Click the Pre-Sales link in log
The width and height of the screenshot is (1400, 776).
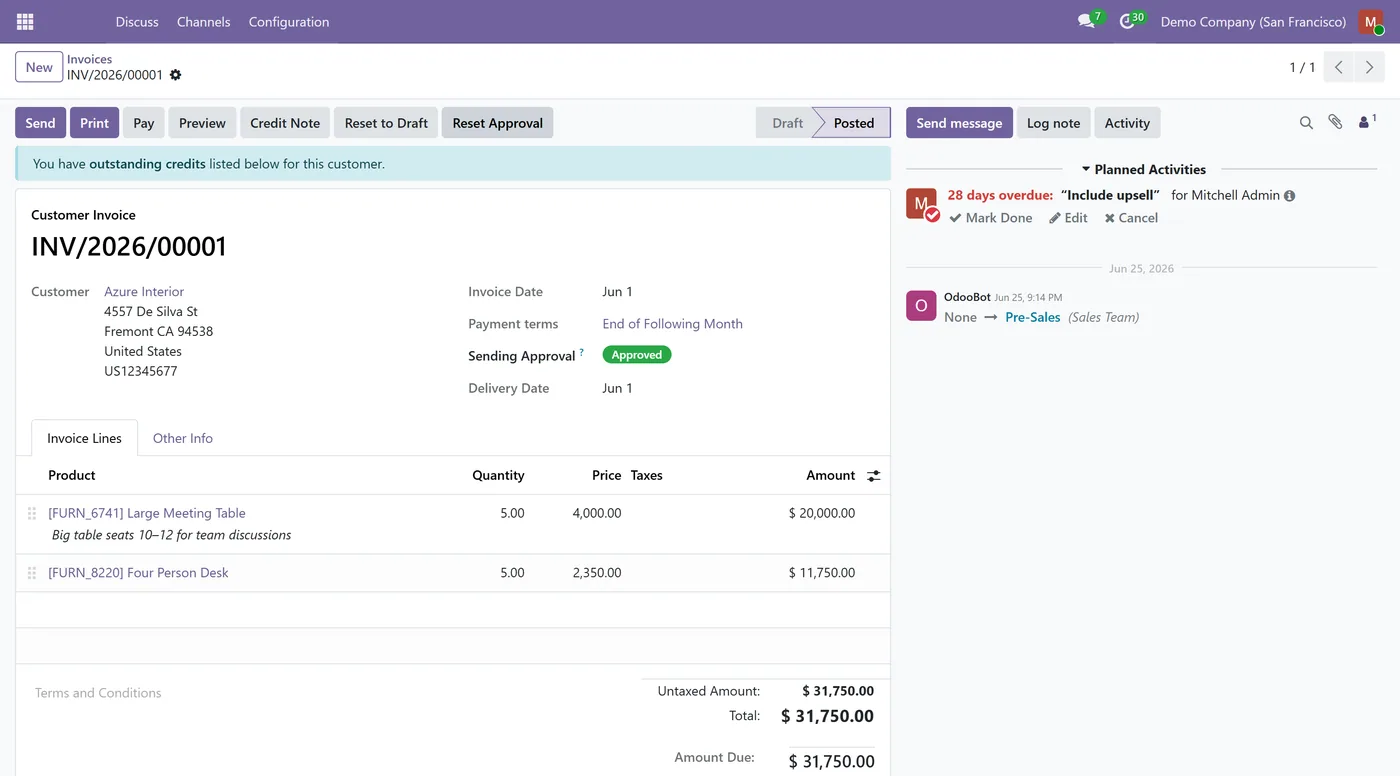(1033, 317)
